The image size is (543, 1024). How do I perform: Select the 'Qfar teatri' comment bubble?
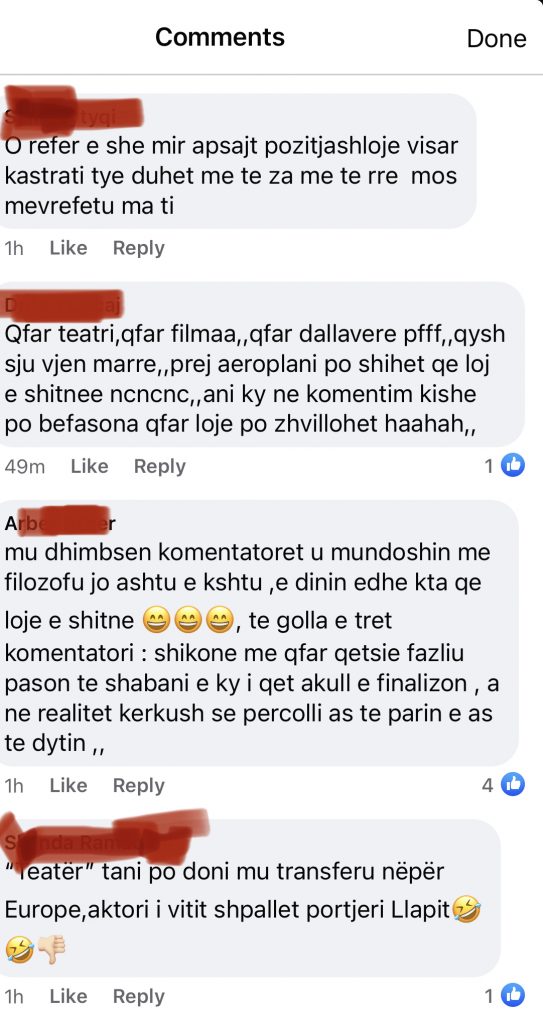[264, 364]
